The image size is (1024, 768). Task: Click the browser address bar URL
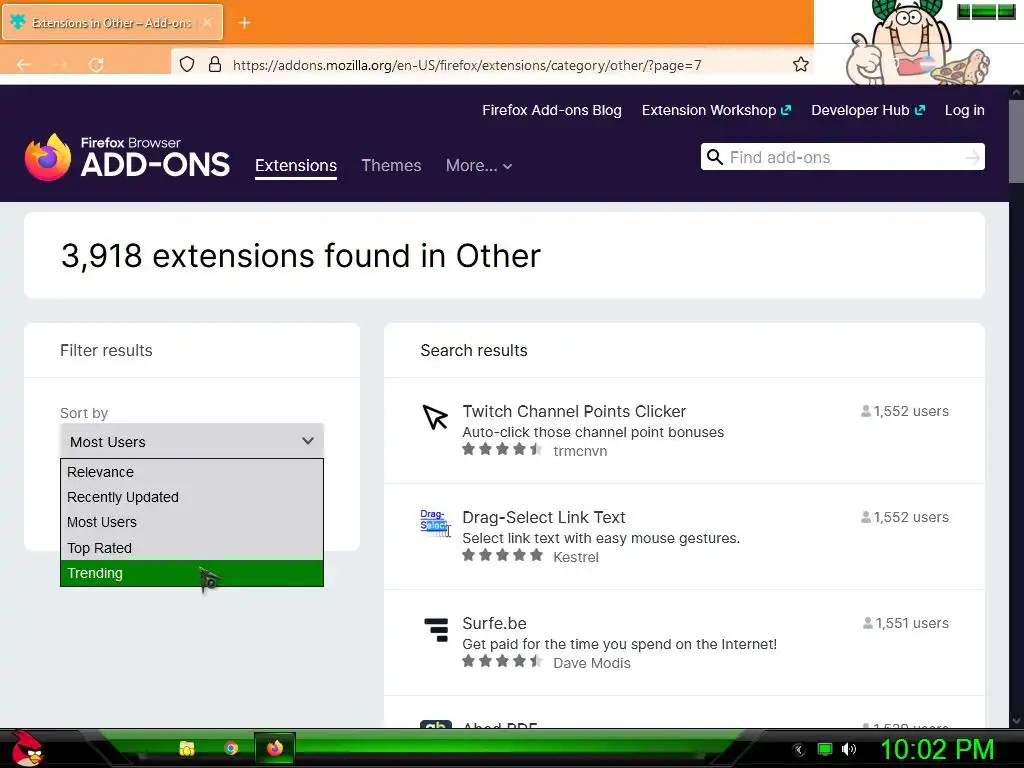click(467, 65)
